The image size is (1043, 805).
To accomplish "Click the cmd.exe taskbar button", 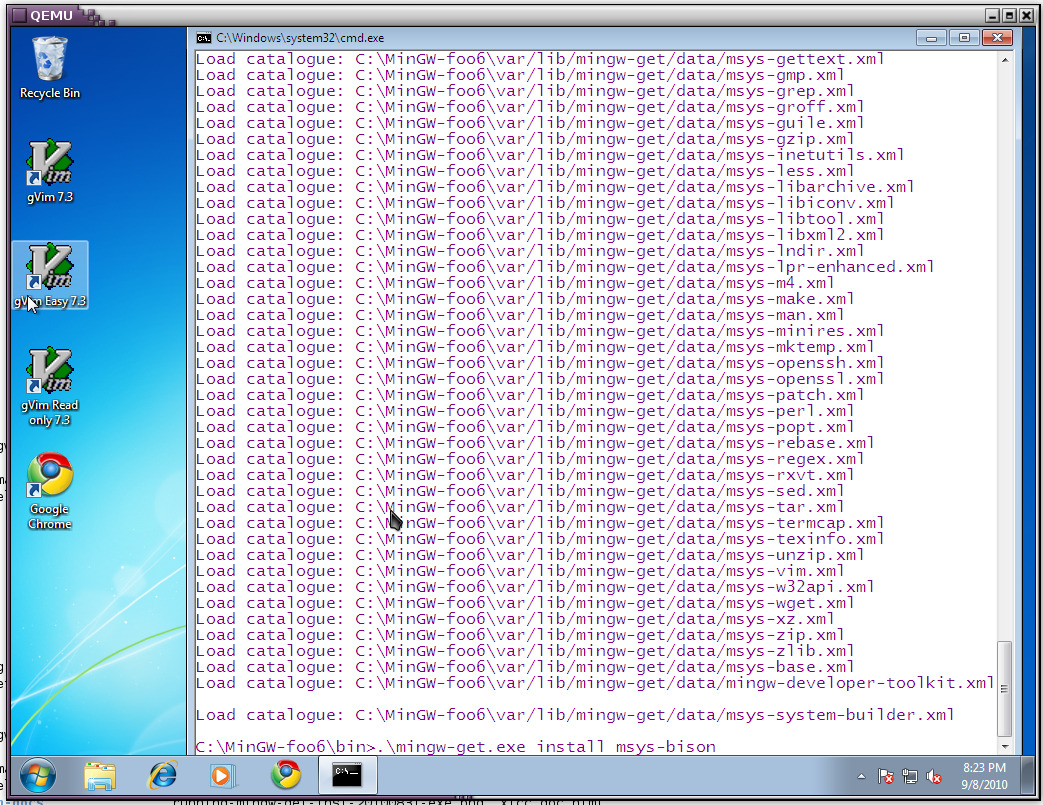I will pos(348,775).
